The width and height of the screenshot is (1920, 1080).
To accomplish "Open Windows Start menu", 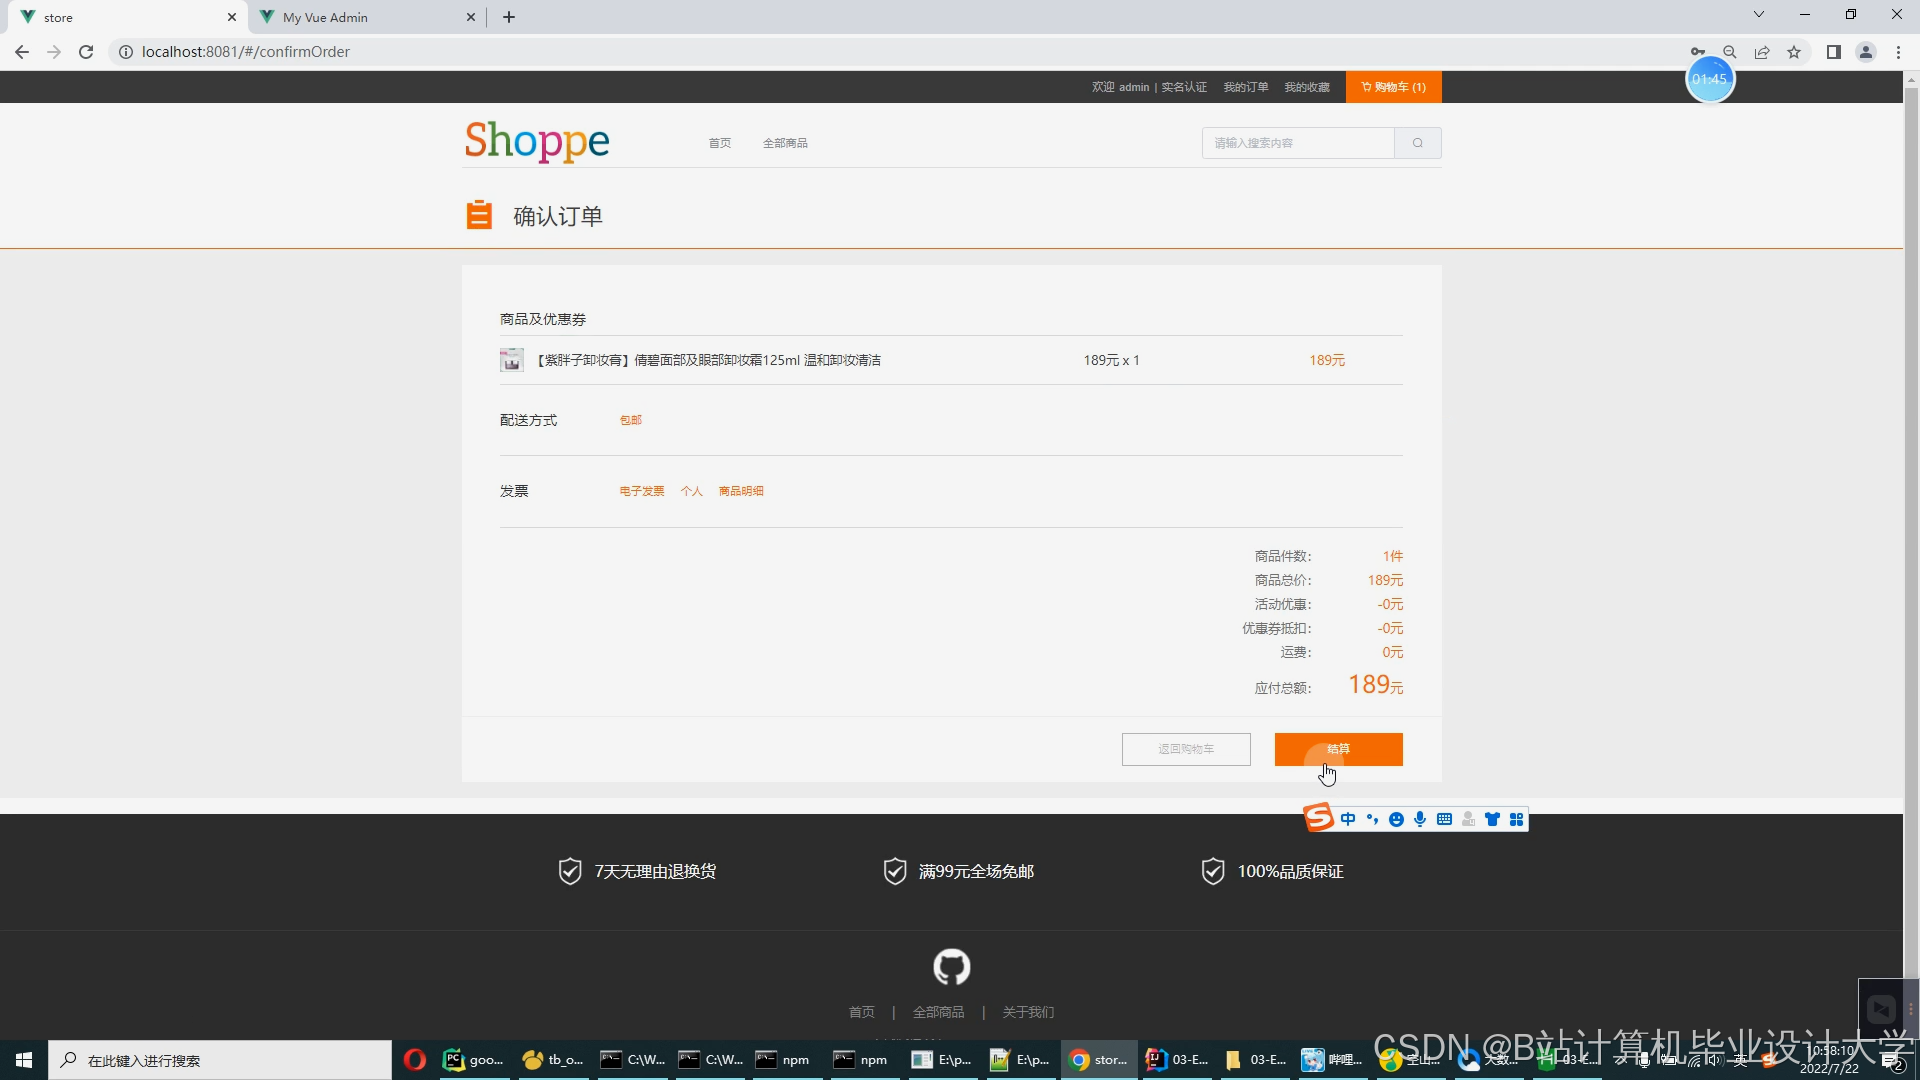I will pos(24,1060).
